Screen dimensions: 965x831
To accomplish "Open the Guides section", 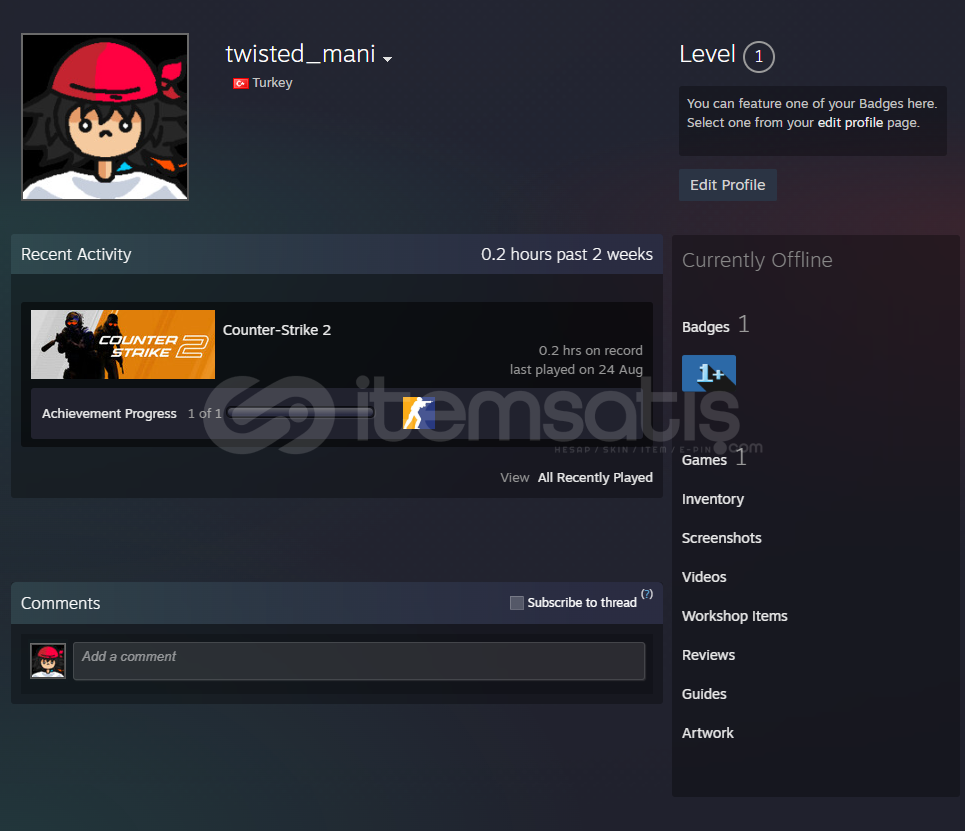I will pyautogui.click(x=704, y=694).
